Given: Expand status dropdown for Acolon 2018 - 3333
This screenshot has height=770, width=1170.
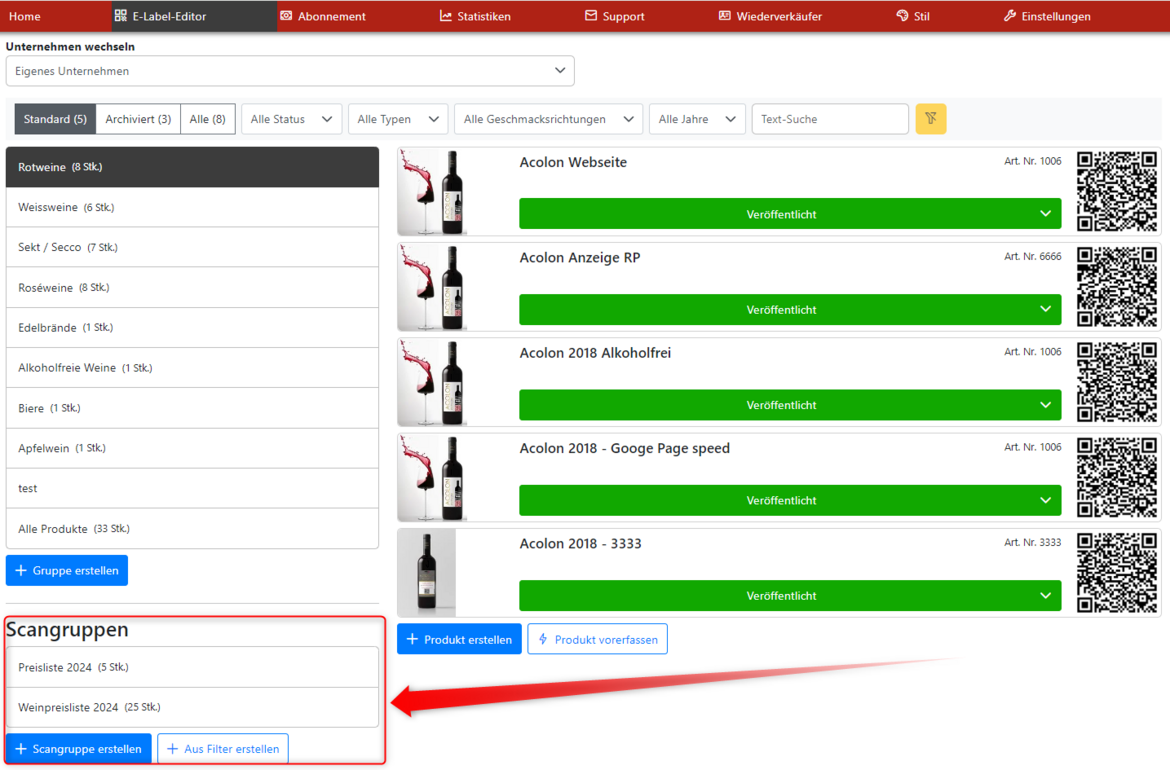Looking at the screenshot, I should 790,596.
